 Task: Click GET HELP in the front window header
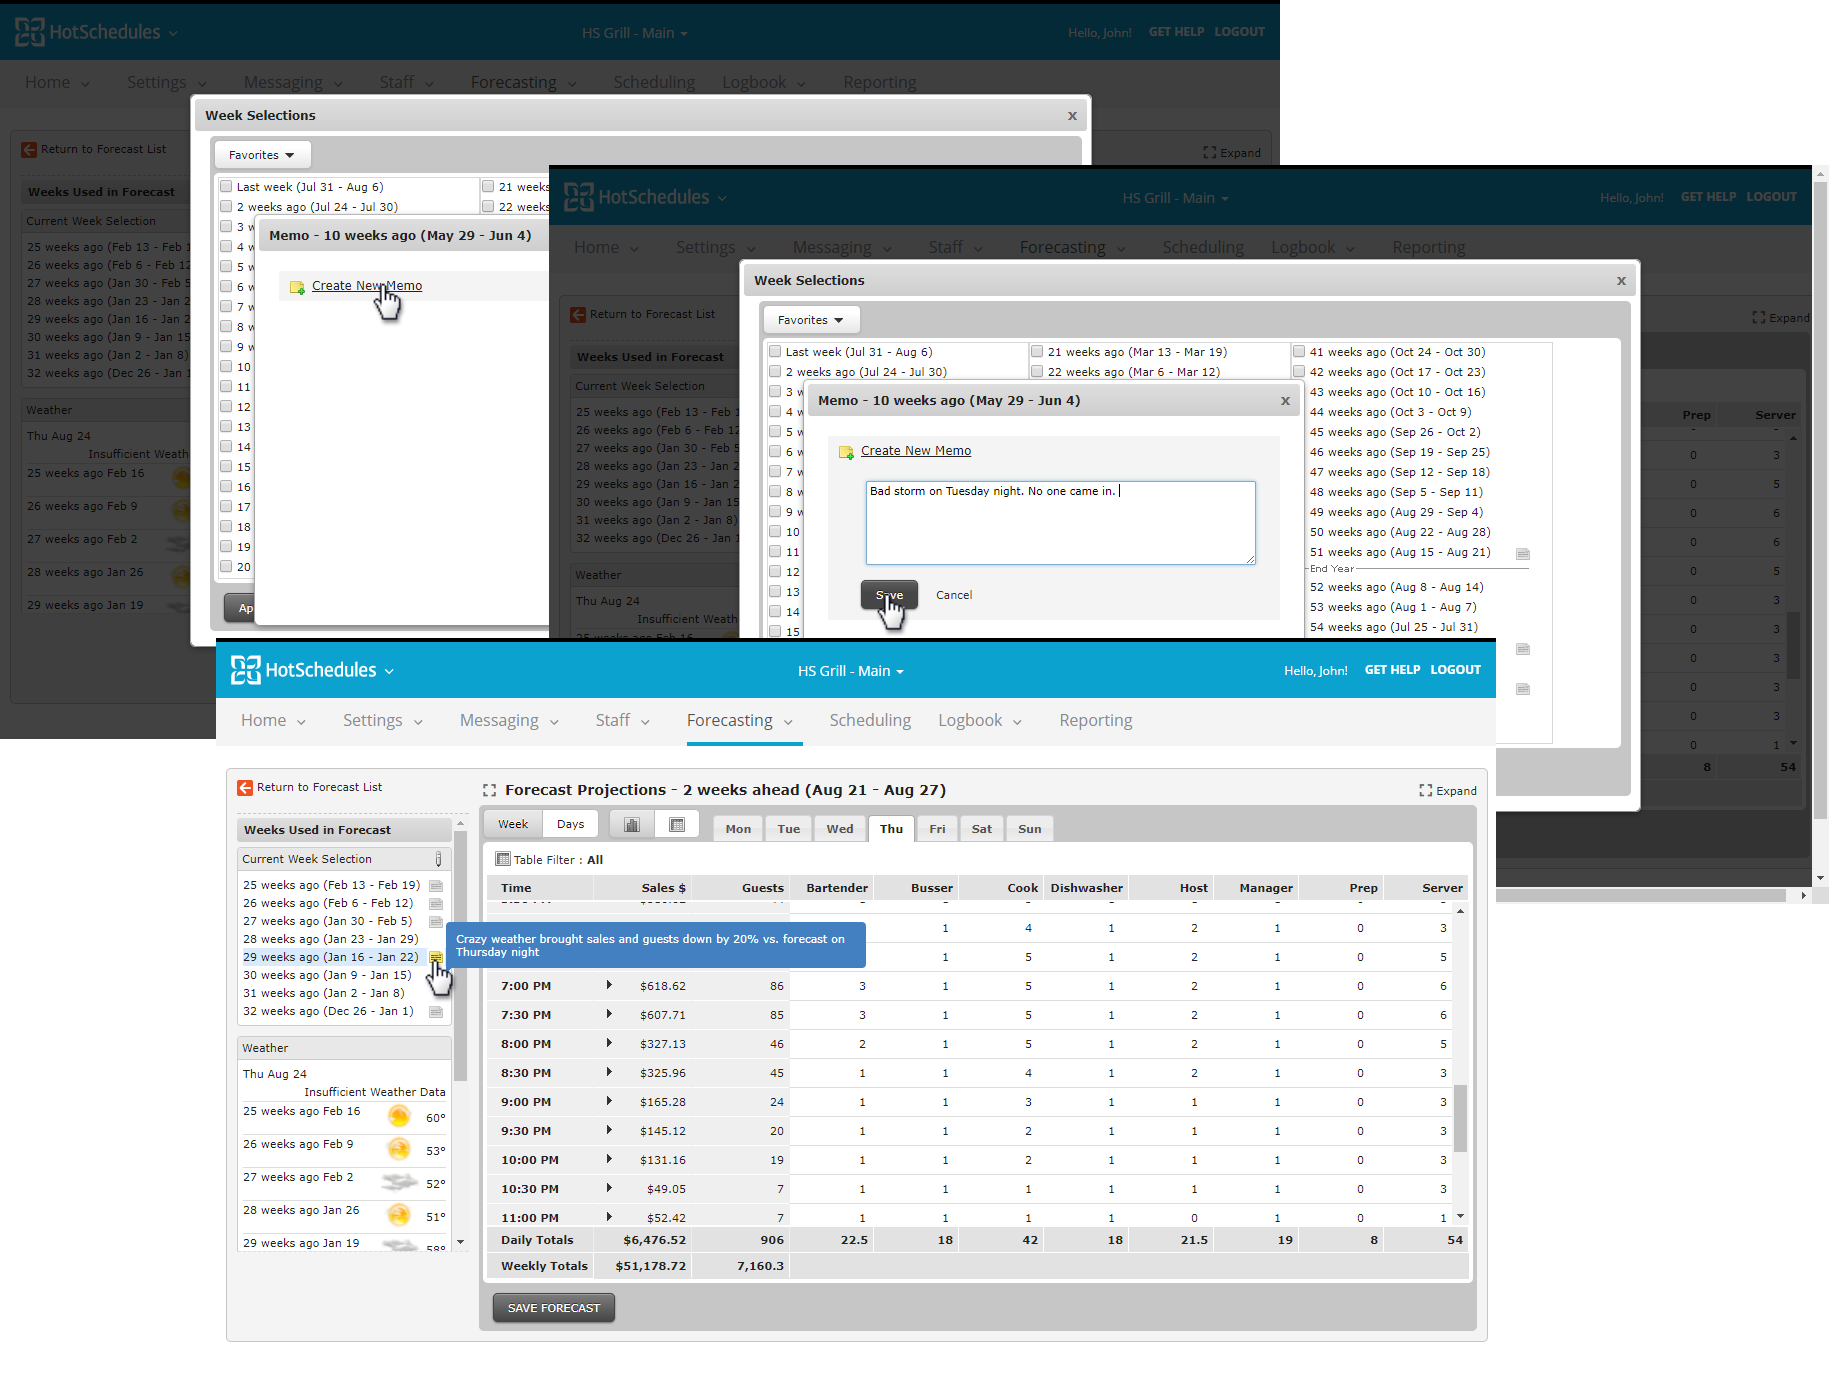(x=1393, y=670)
